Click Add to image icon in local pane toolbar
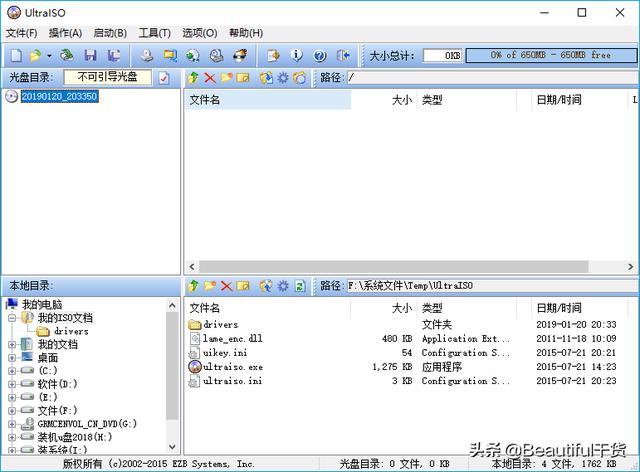Viewport: 640px width, 472px height. (x=266, y=286)
